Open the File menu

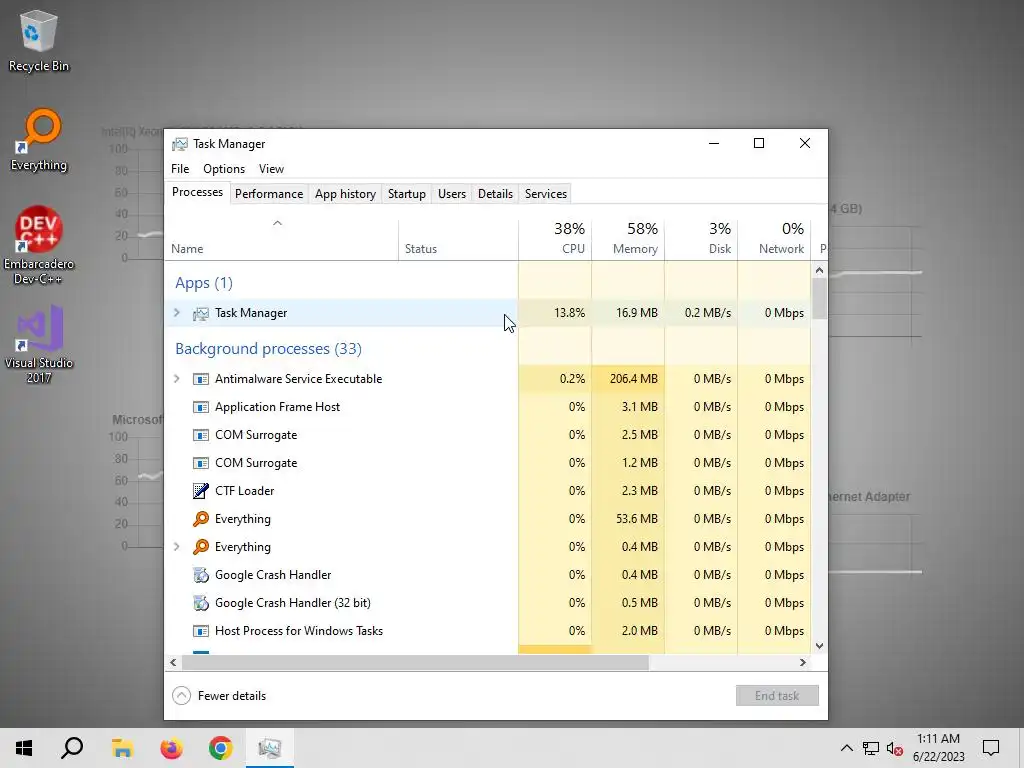[x=180, y=169]
